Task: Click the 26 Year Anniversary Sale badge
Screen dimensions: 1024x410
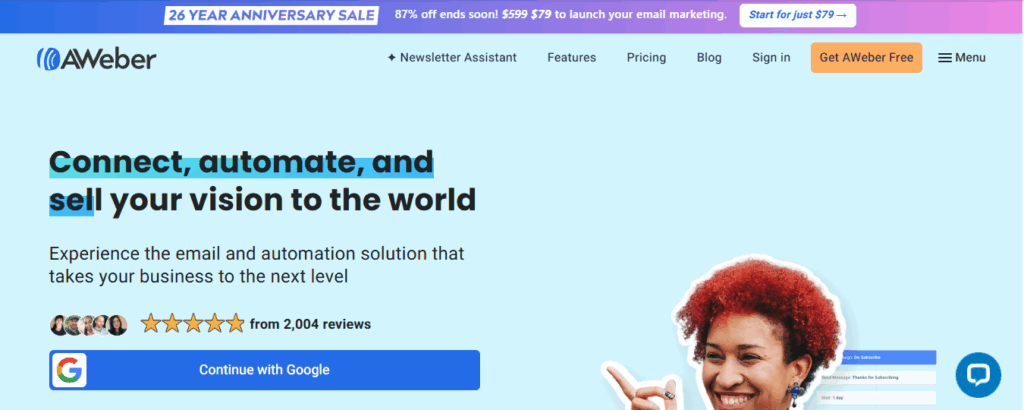Action: pyautogui.click(x=271, y=15)
